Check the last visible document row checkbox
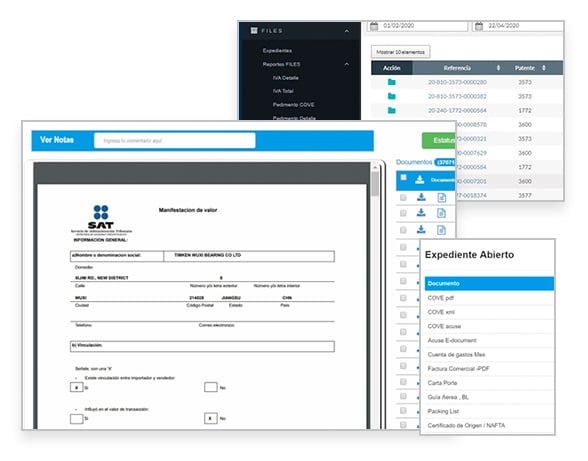This screenshot has width=588, height=461. point(403,425)
